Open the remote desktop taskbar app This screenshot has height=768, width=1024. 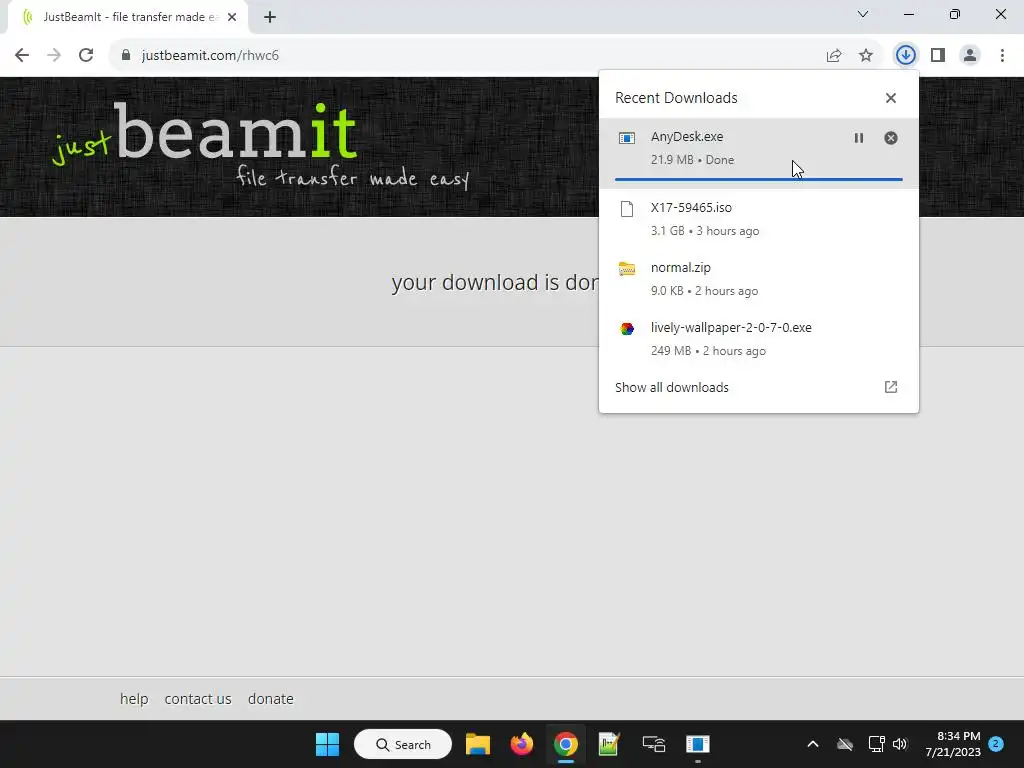pyautogui.click(x=653, y=744)
